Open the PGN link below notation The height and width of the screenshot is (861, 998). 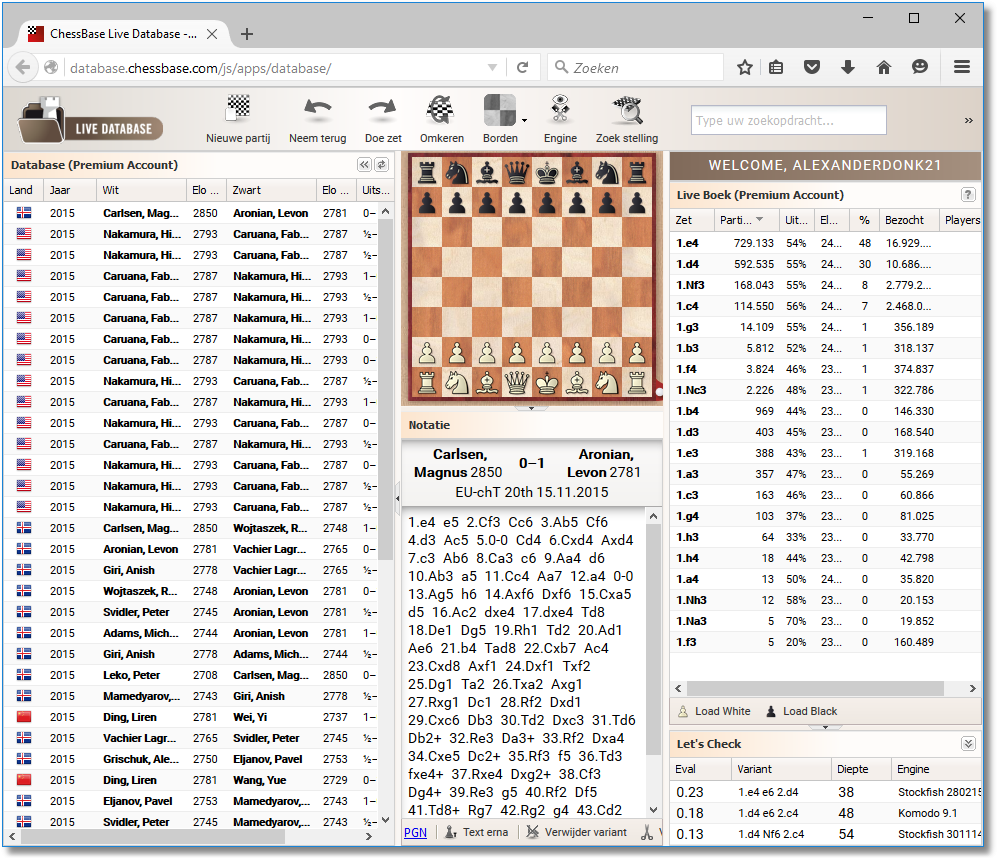coord(414,832)
